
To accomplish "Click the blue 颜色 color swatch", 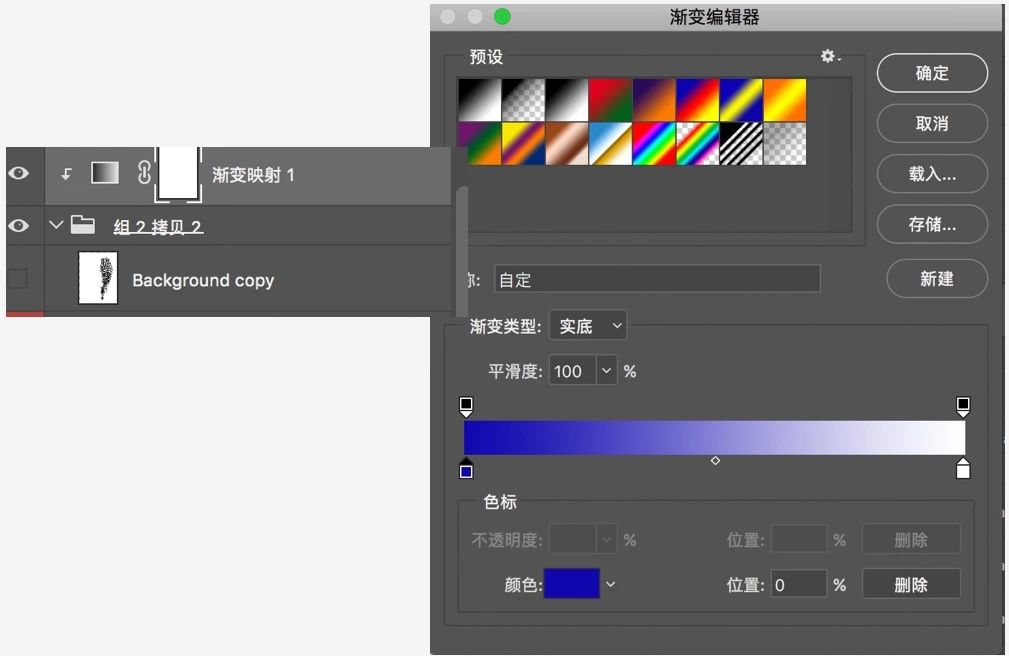I will (570, 584).
